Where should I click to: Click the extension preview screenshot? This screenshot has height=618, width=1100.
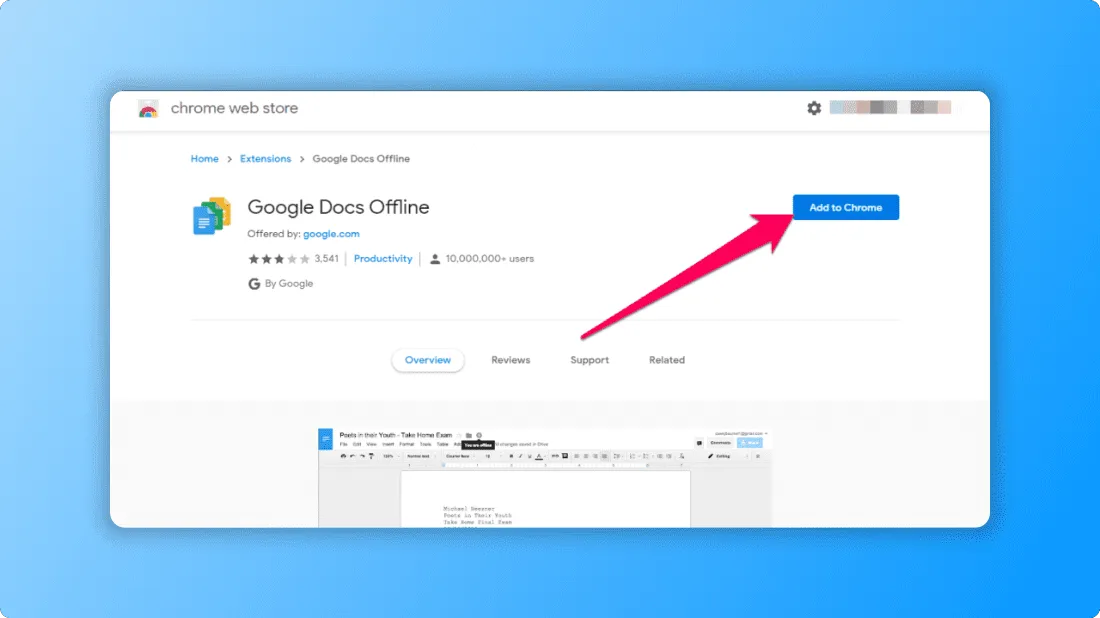point(544,478)
